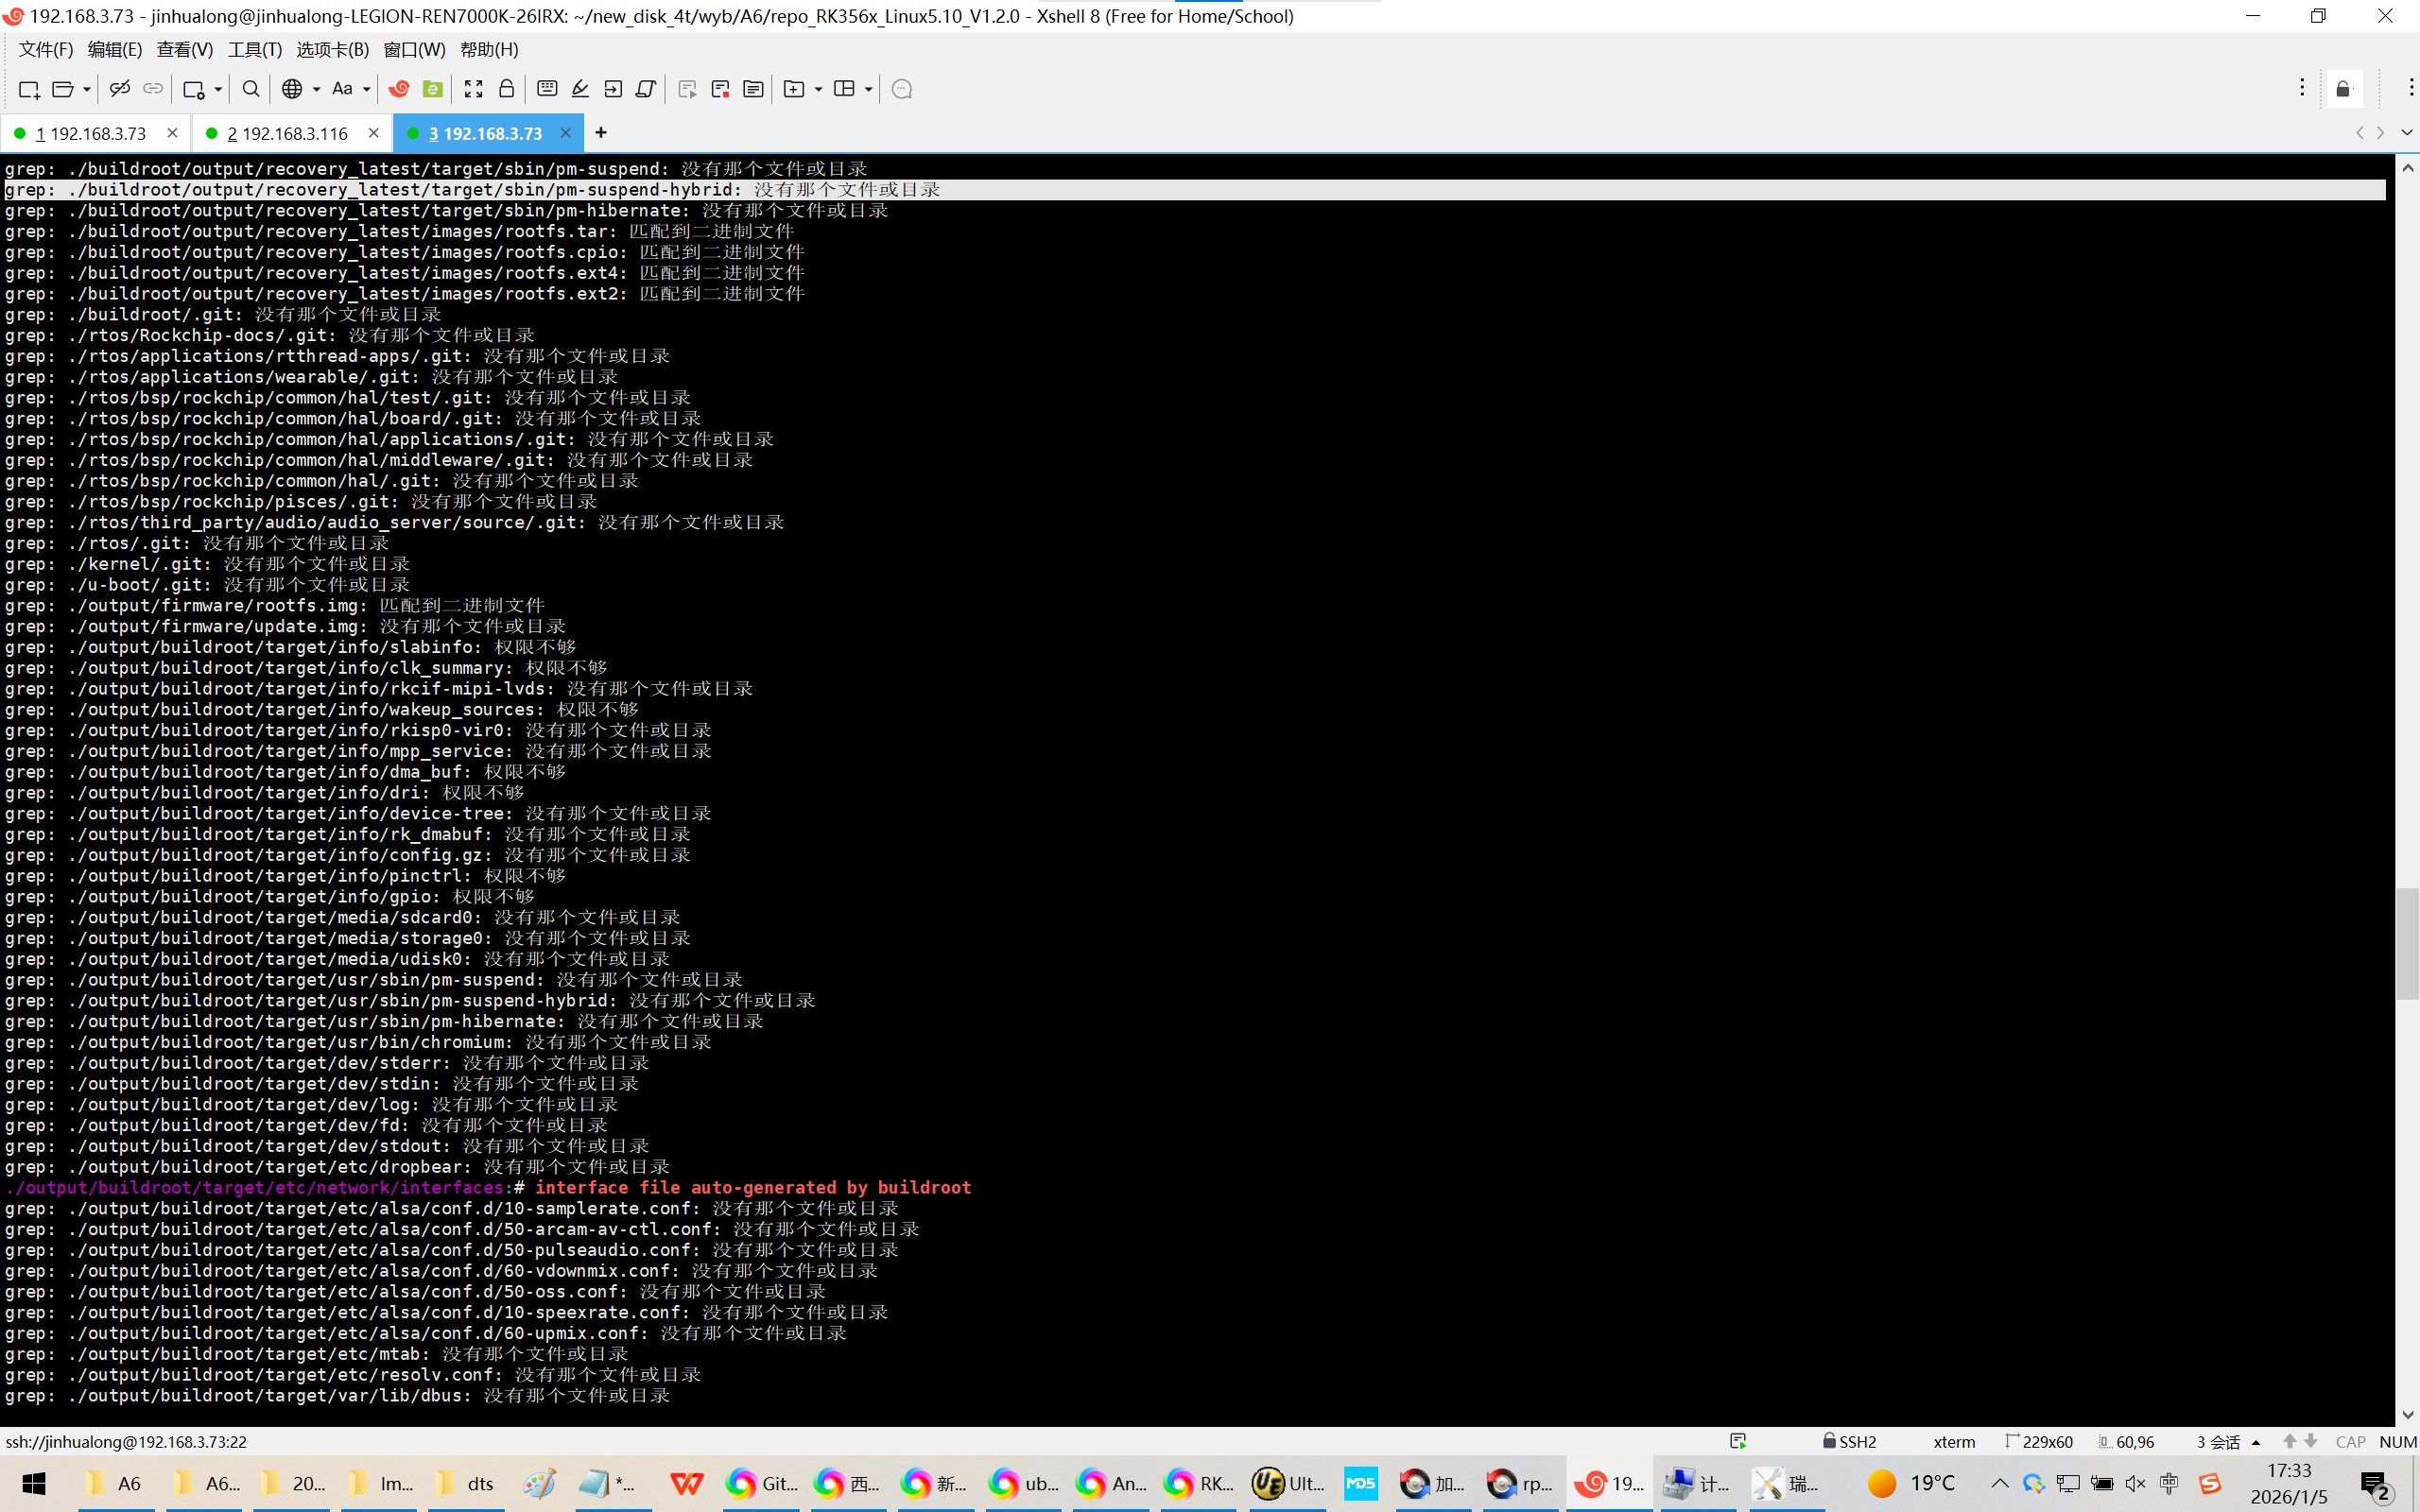Image resolution: width=2420 pixels, height=1512 pixels.
Task: Expand the Aa font dropdown arrow
Action: tap(366, 89)
